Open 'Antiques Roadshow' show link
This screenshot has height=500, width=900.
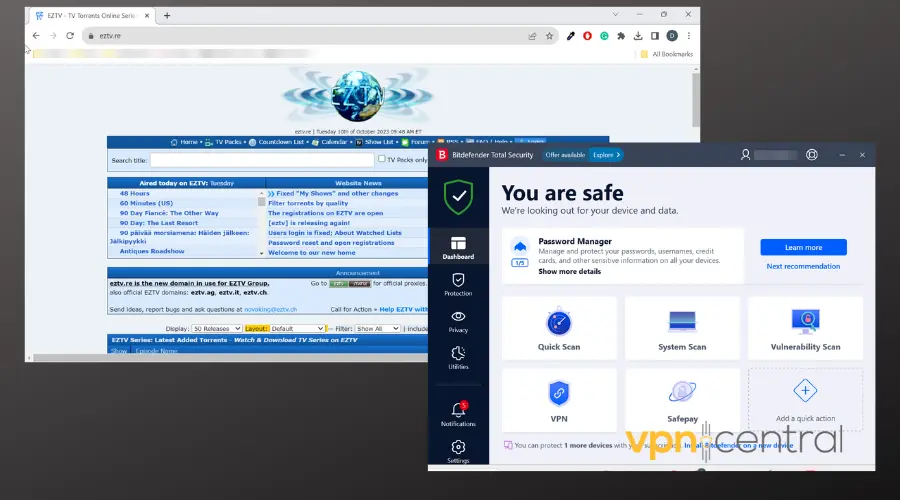(152, 251)
